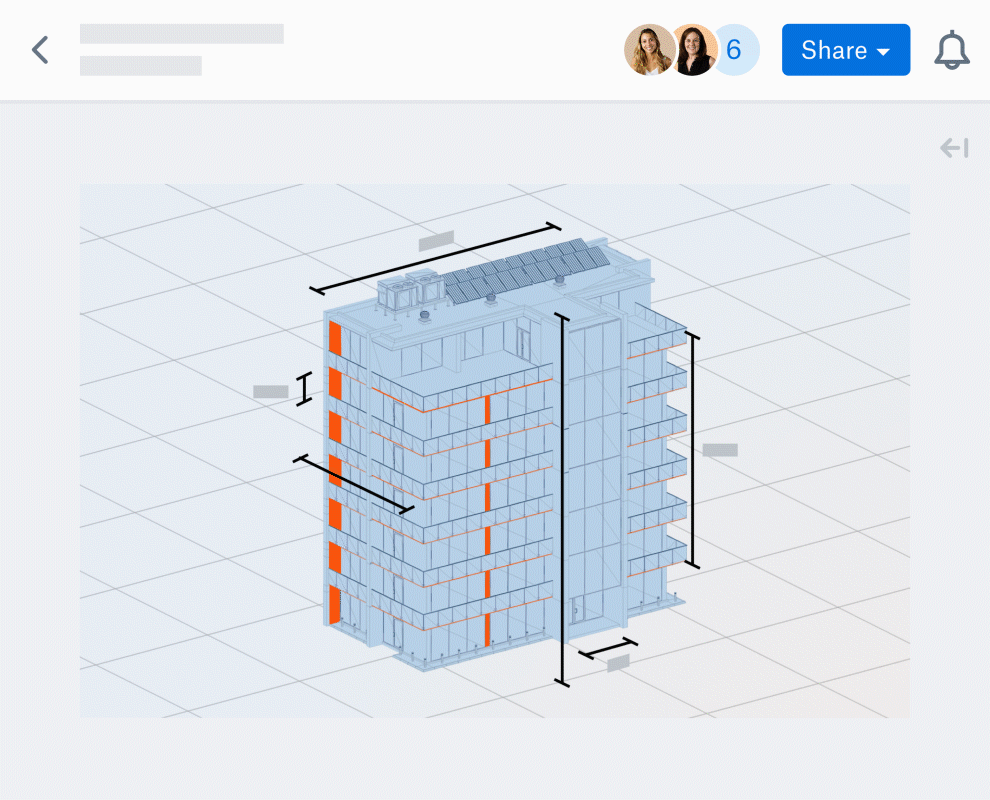Open notifications bell icon
990x800 pixels.
pos(951,50)
